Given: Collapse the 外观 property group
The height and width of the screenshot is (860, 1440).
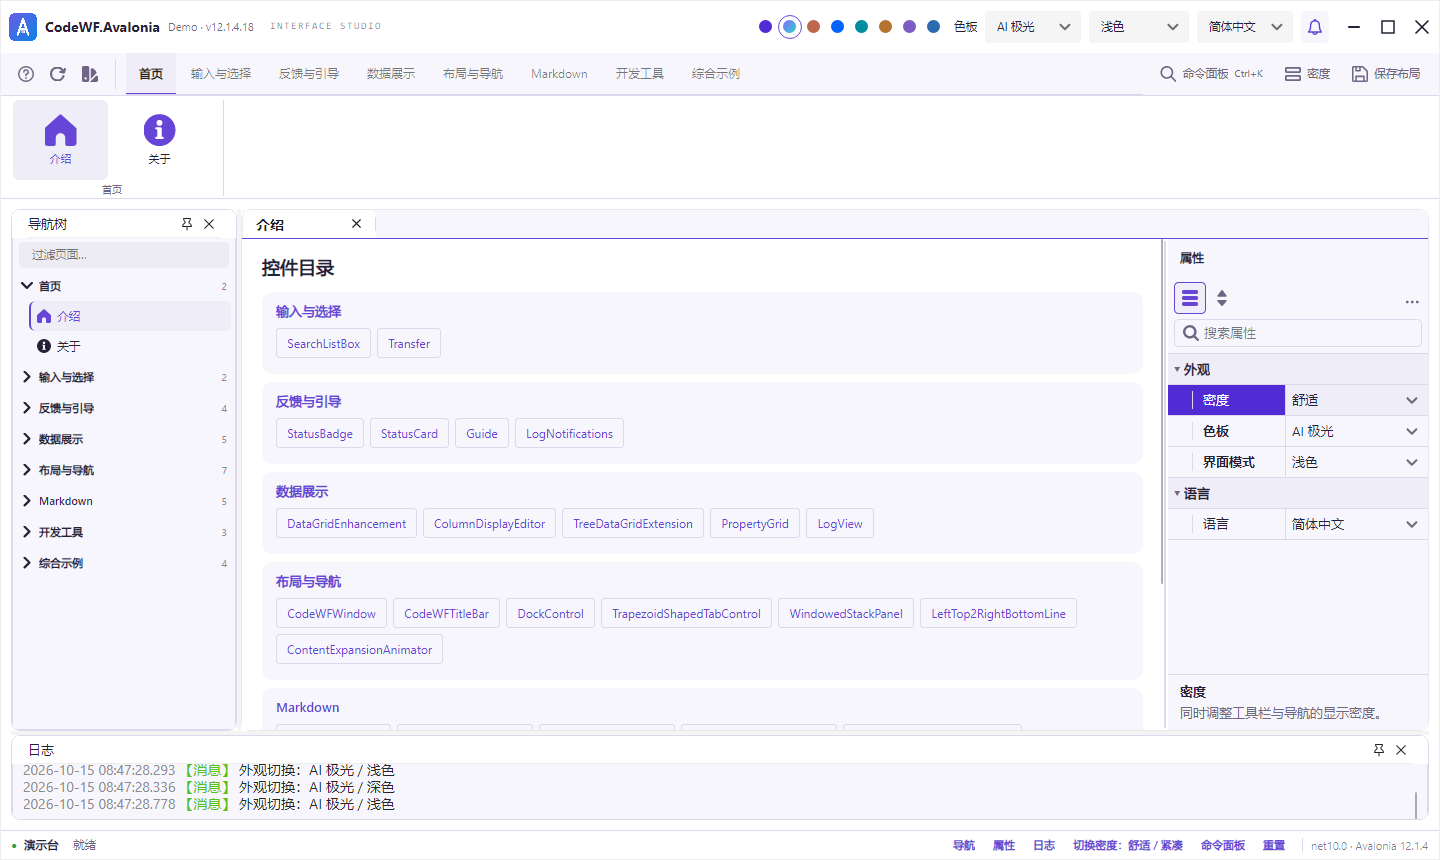Looking at the screenshot, I should click(1177, 369).
